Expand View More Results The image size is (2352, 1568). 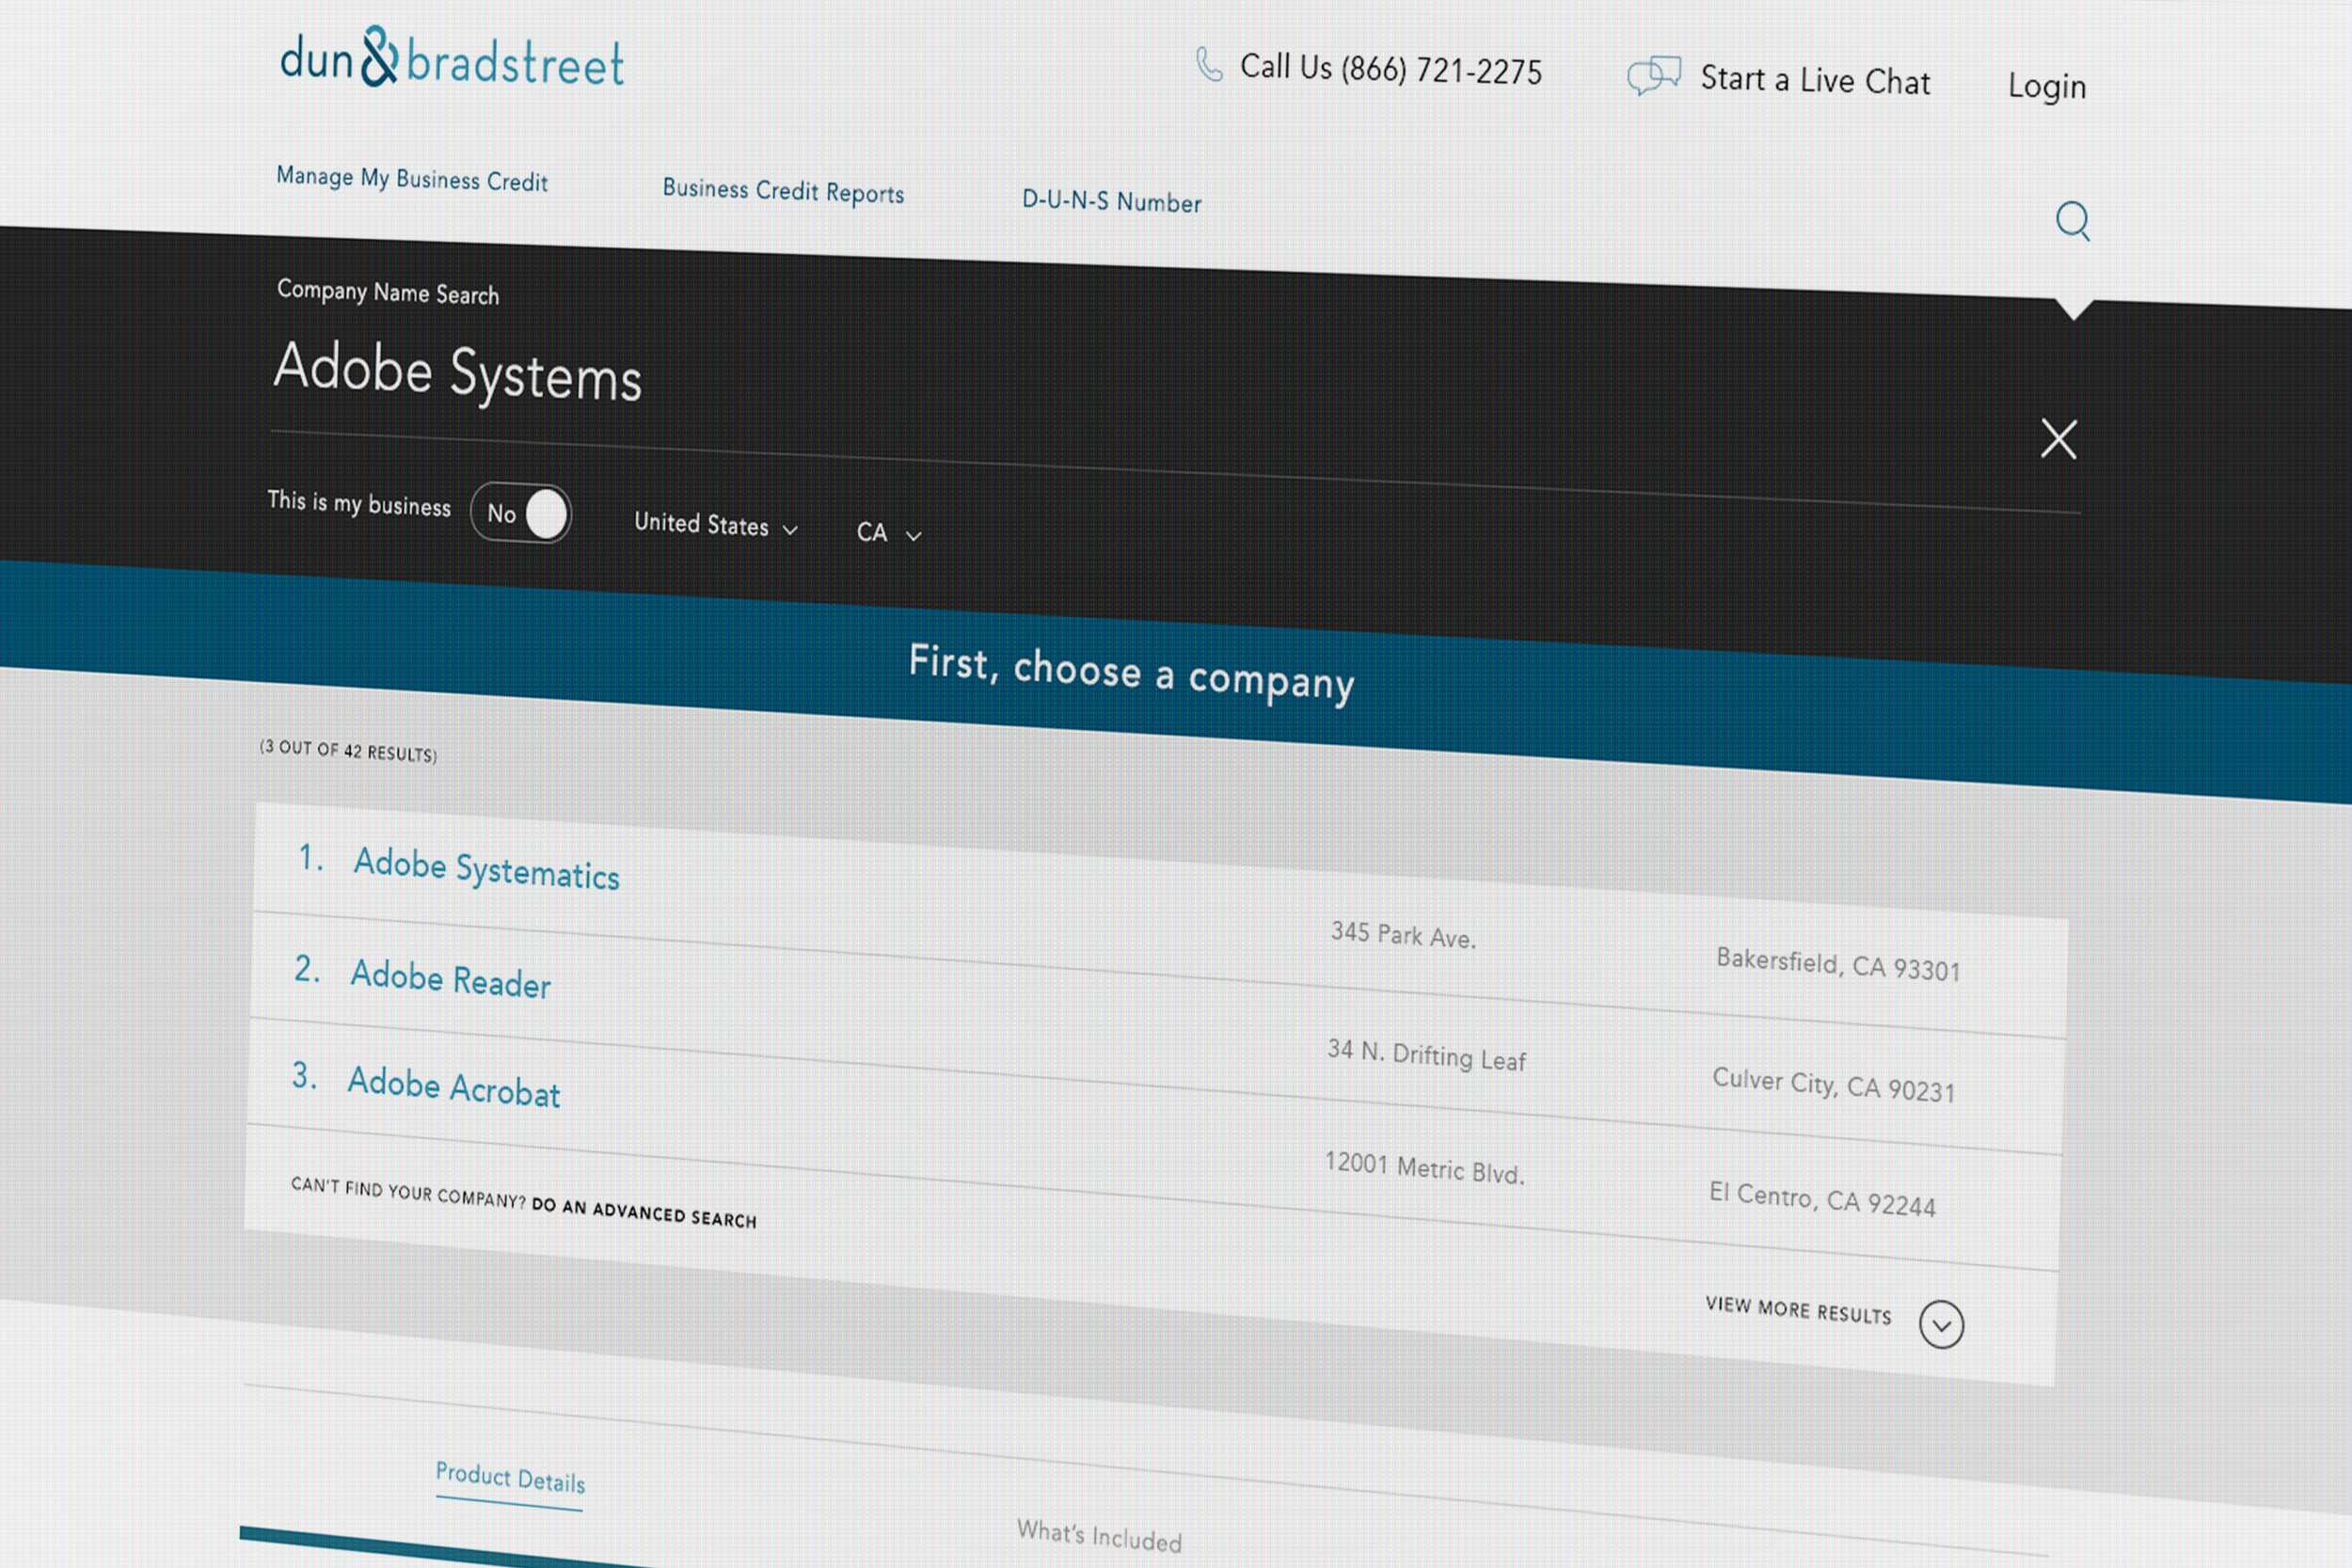(x=1797, y=1310)
